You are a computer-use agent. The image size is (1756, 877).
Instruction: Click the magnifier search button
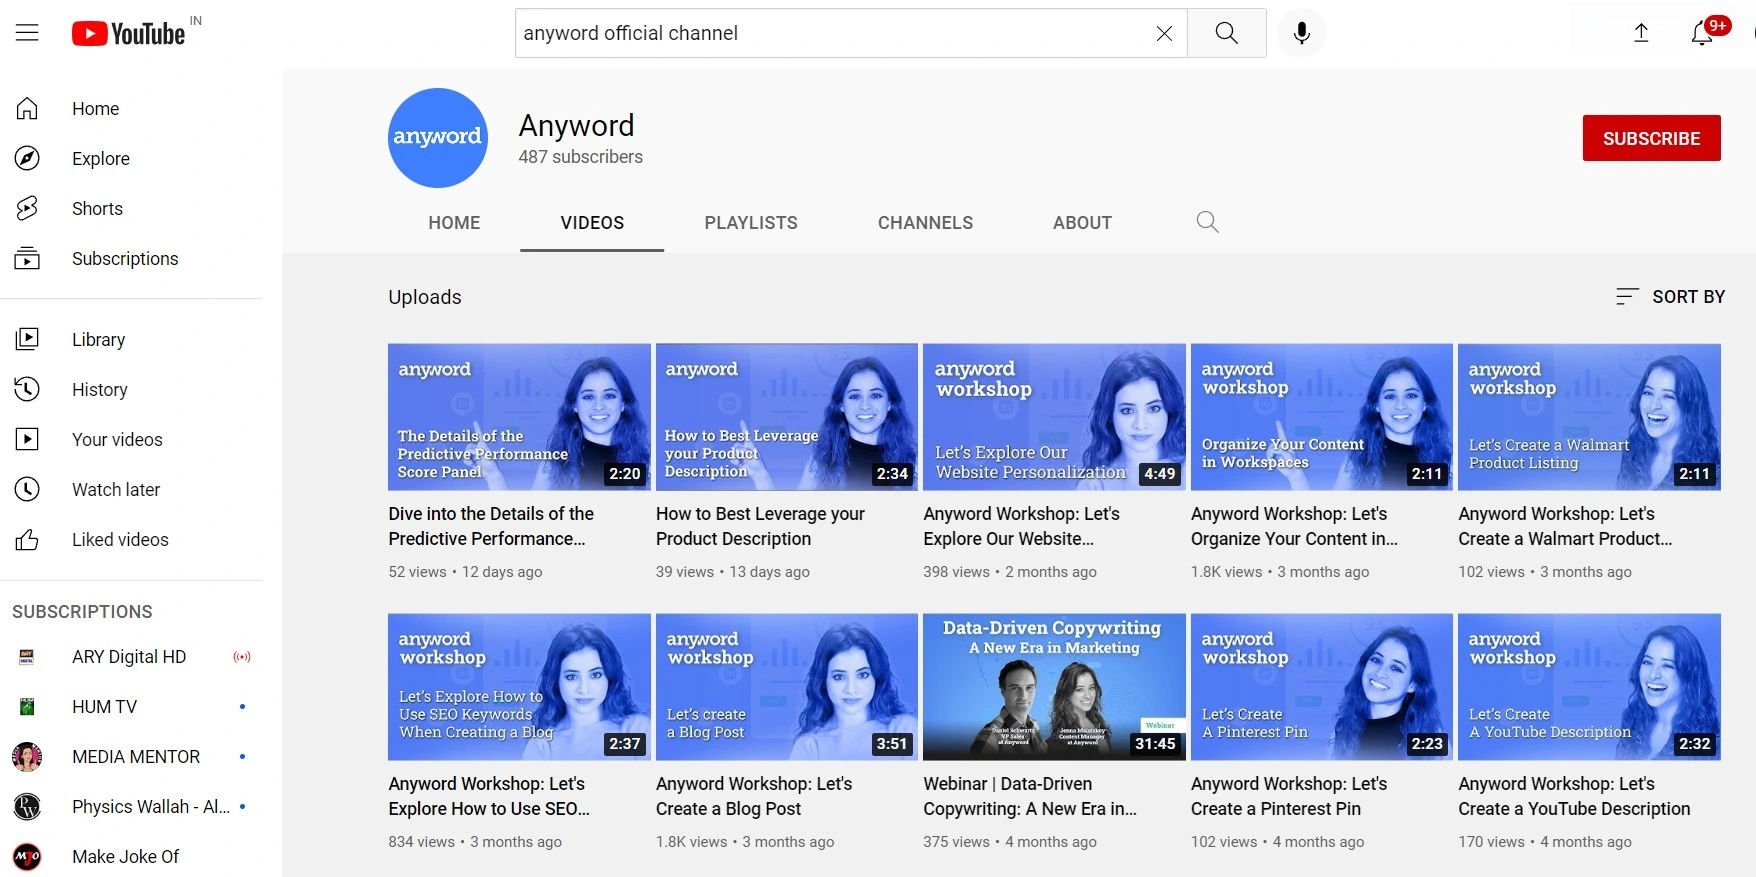click(1227, 33)
